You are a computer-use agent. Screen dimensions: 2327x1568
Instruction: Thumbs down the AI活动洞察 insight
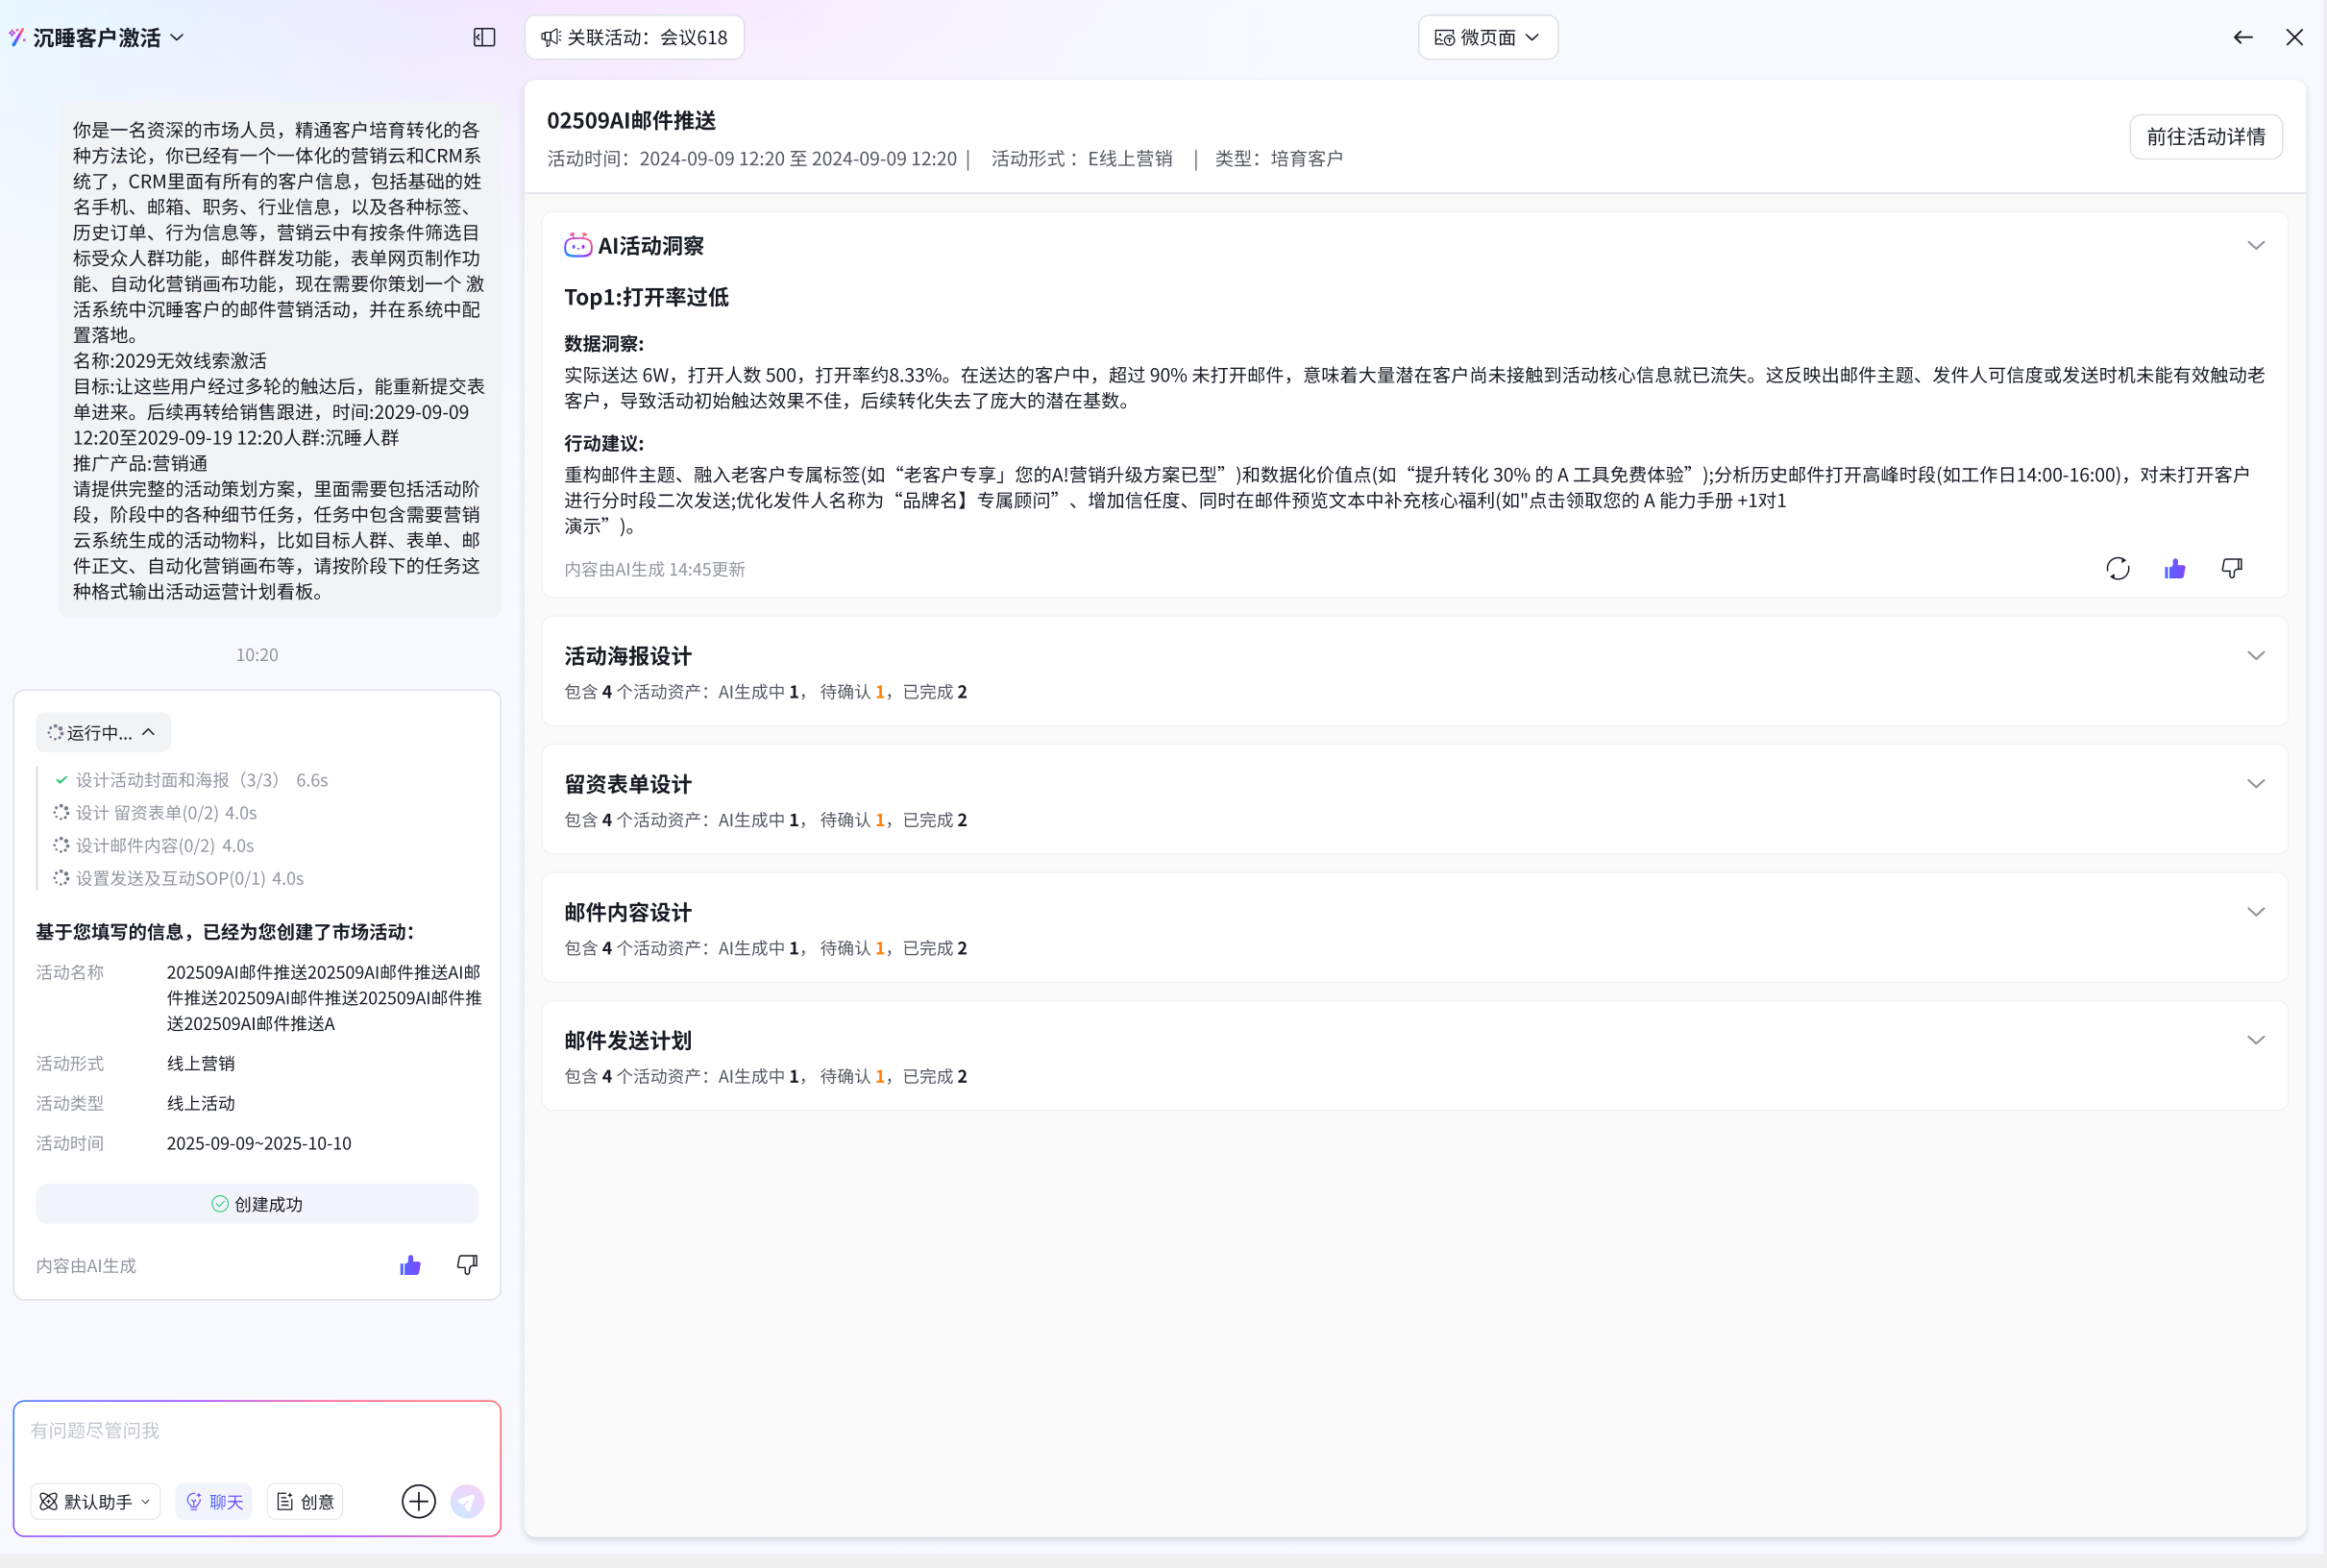2231,569
